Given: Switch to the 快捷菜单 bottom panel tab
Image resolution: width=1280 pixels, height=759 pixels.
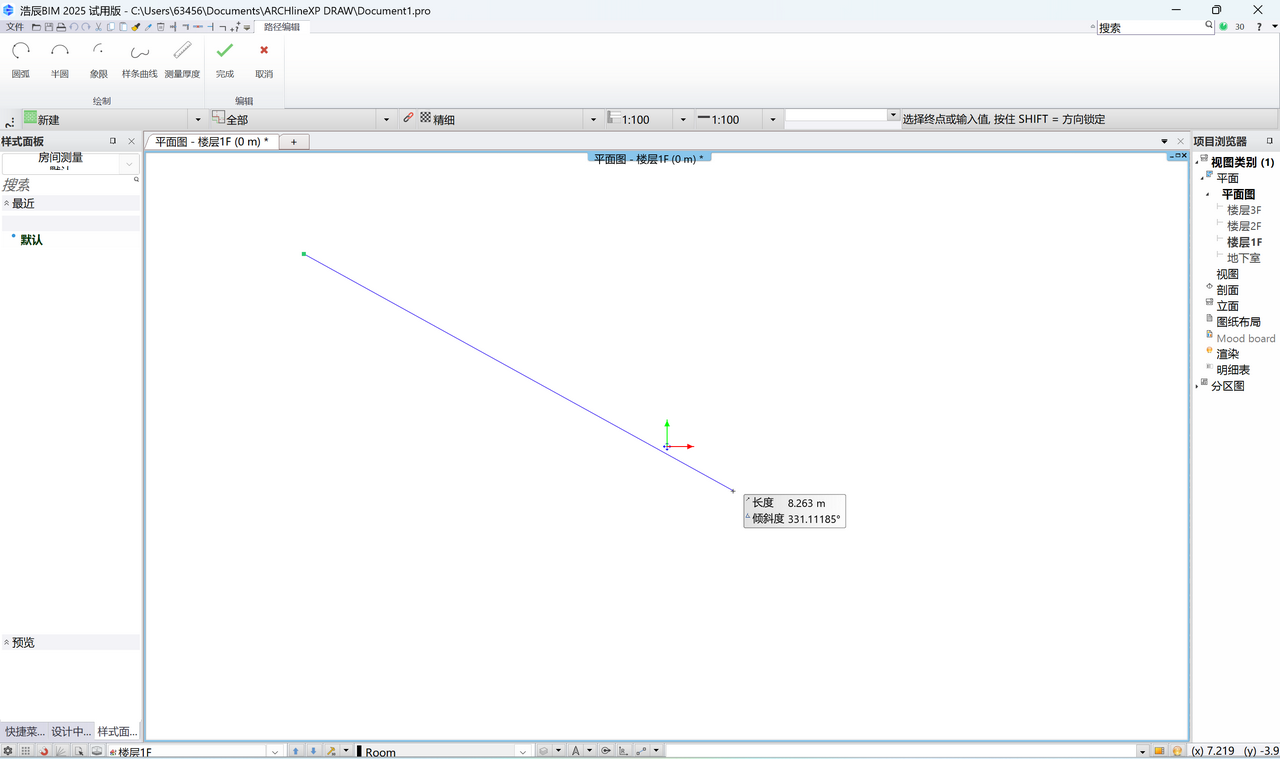Looking at the screenshot, I should [24, 731].
